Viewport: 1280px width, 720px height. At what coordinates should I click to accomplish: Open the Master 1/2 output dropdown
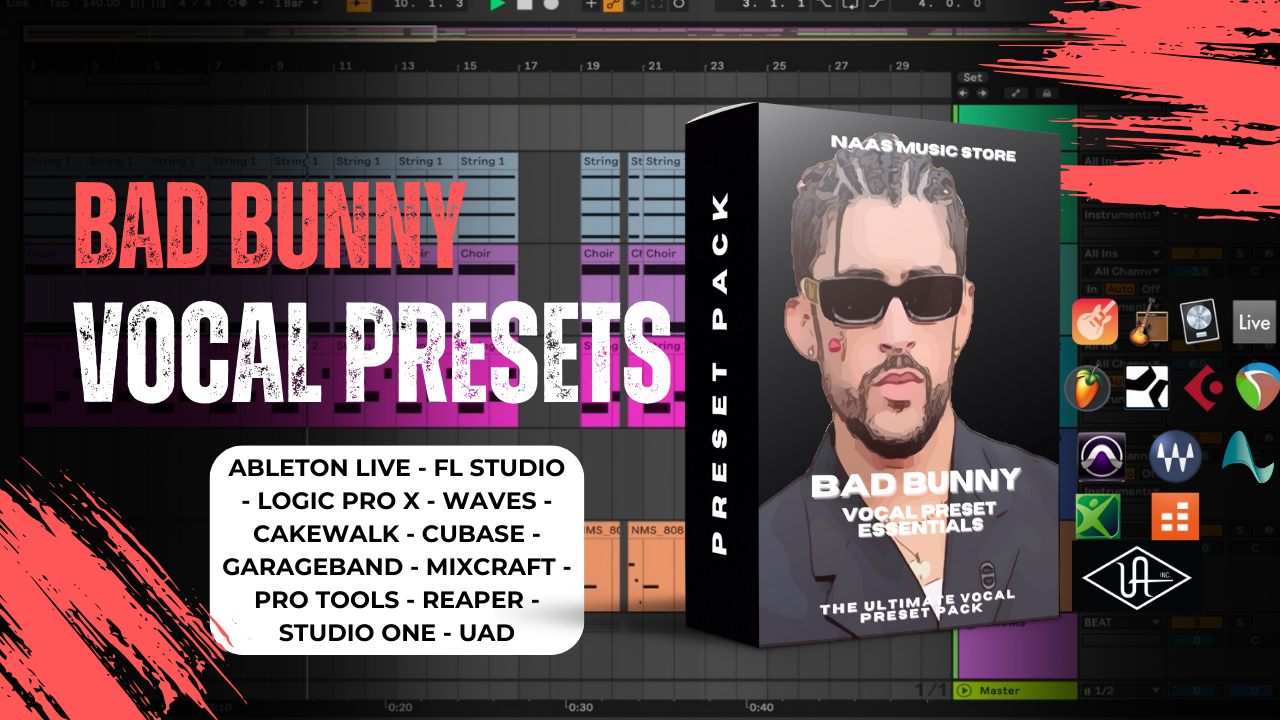[1120, 691]
